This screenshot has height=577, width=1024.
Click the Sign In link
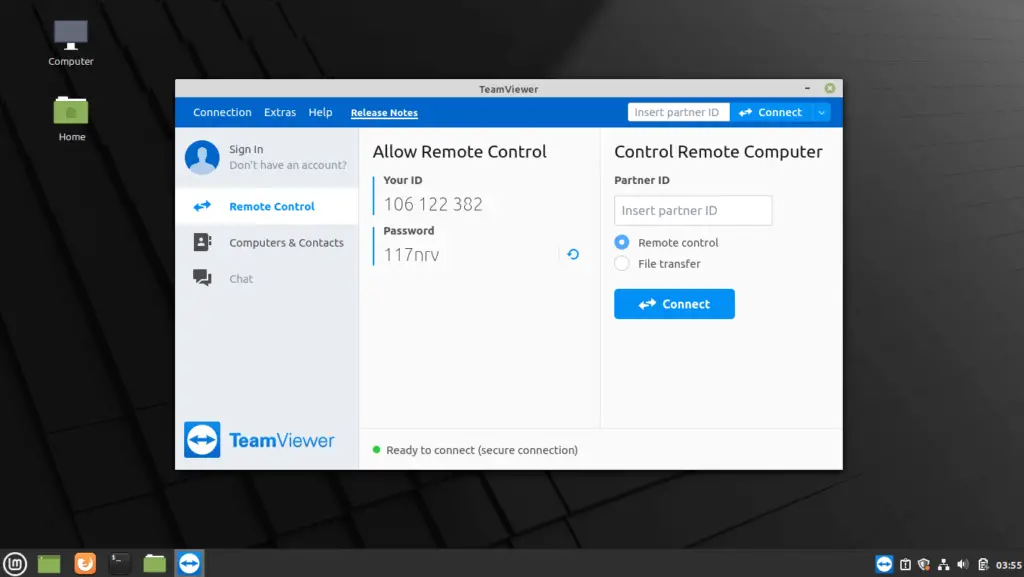(x=246, y=149)
